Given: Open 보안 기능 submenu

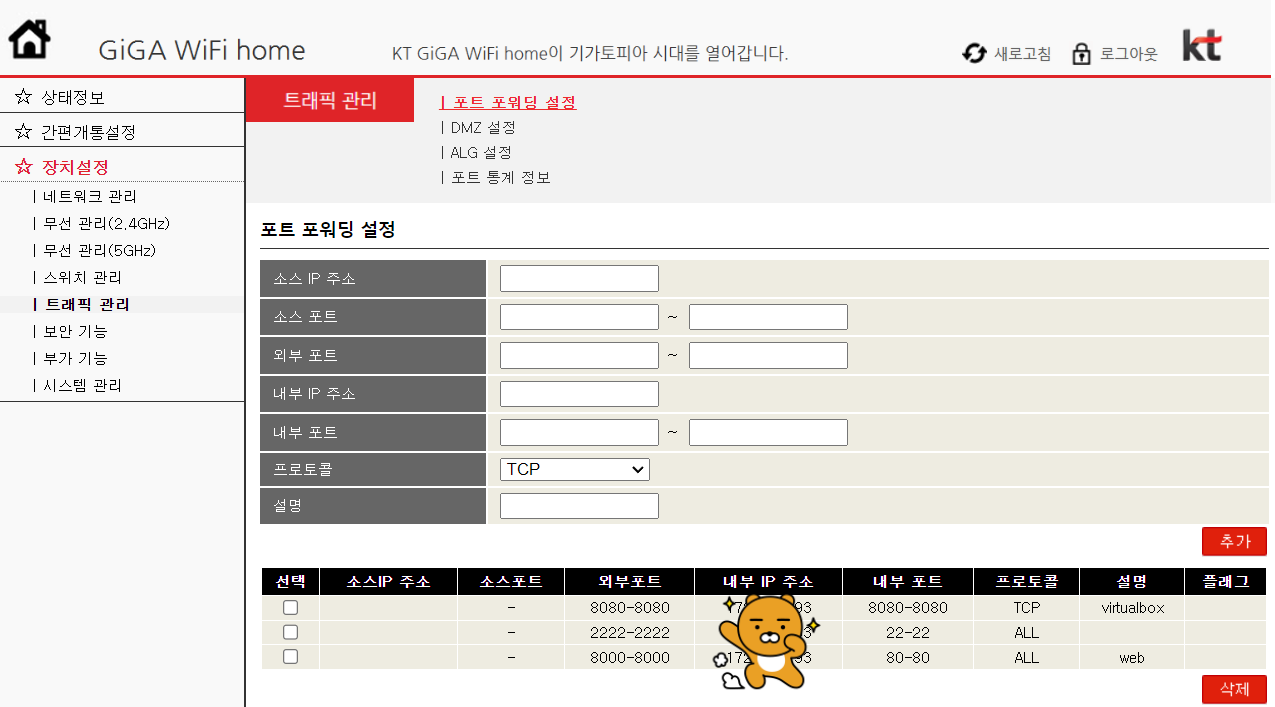Looking at the screenshot, I should point(75,331).
